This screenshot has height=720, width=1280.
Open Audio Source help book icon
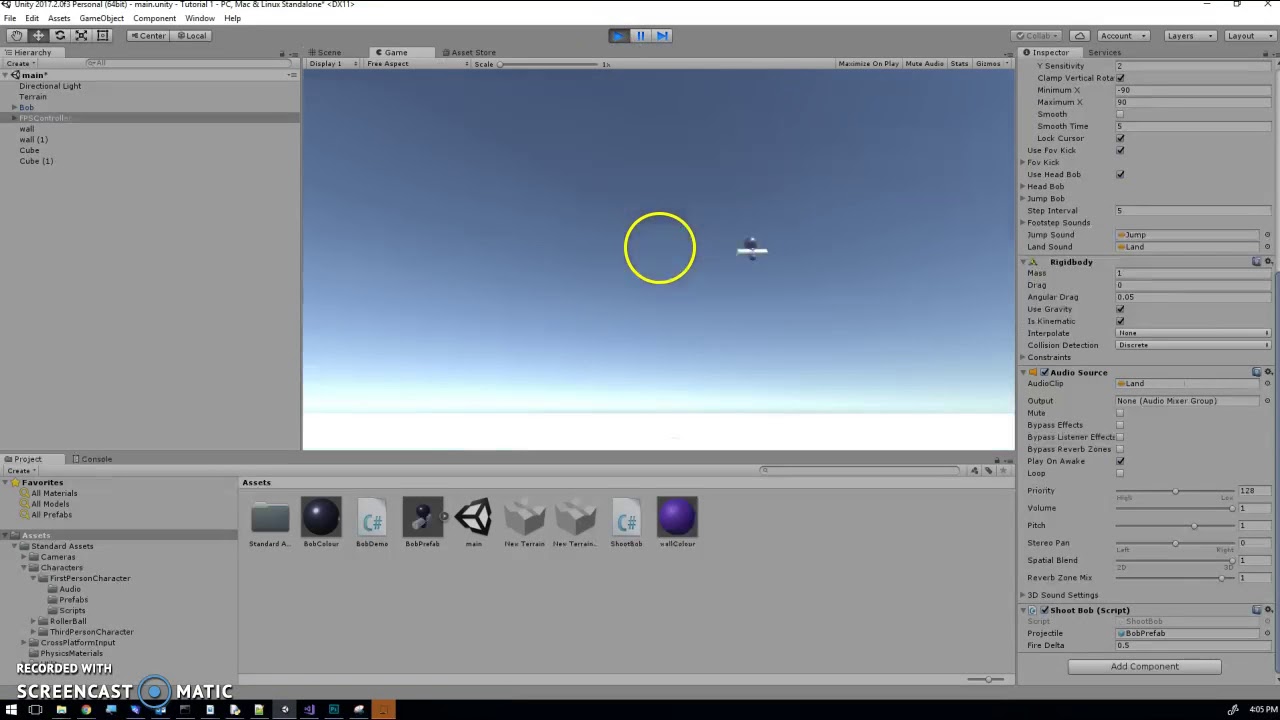1256,372
